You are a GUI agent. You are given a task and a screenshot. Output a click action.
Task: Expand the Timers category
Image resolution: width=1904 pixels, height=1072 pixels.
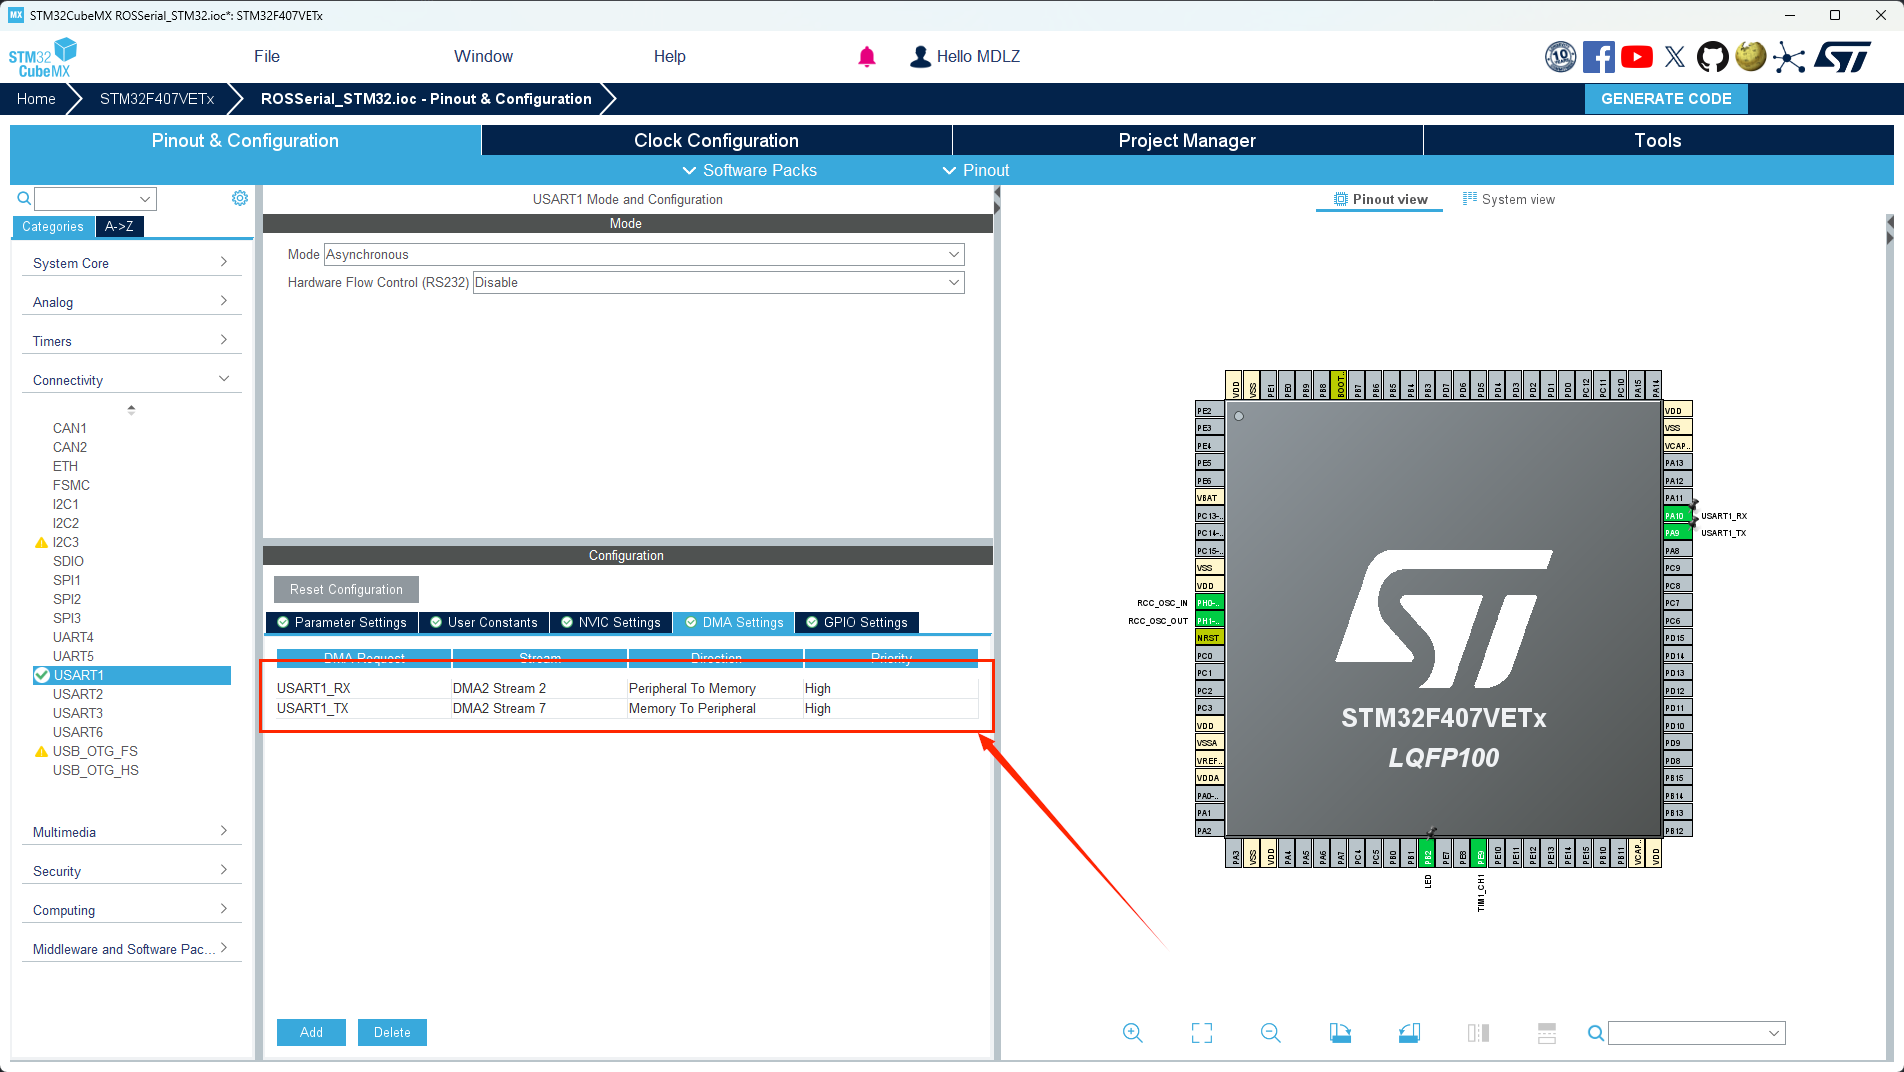[132, 341]
